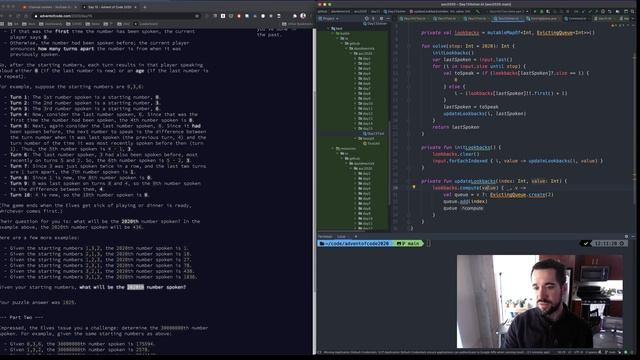Screen dimensions: 640x360
Task: Hide the Project tool window
Action: tap(388, 18)
